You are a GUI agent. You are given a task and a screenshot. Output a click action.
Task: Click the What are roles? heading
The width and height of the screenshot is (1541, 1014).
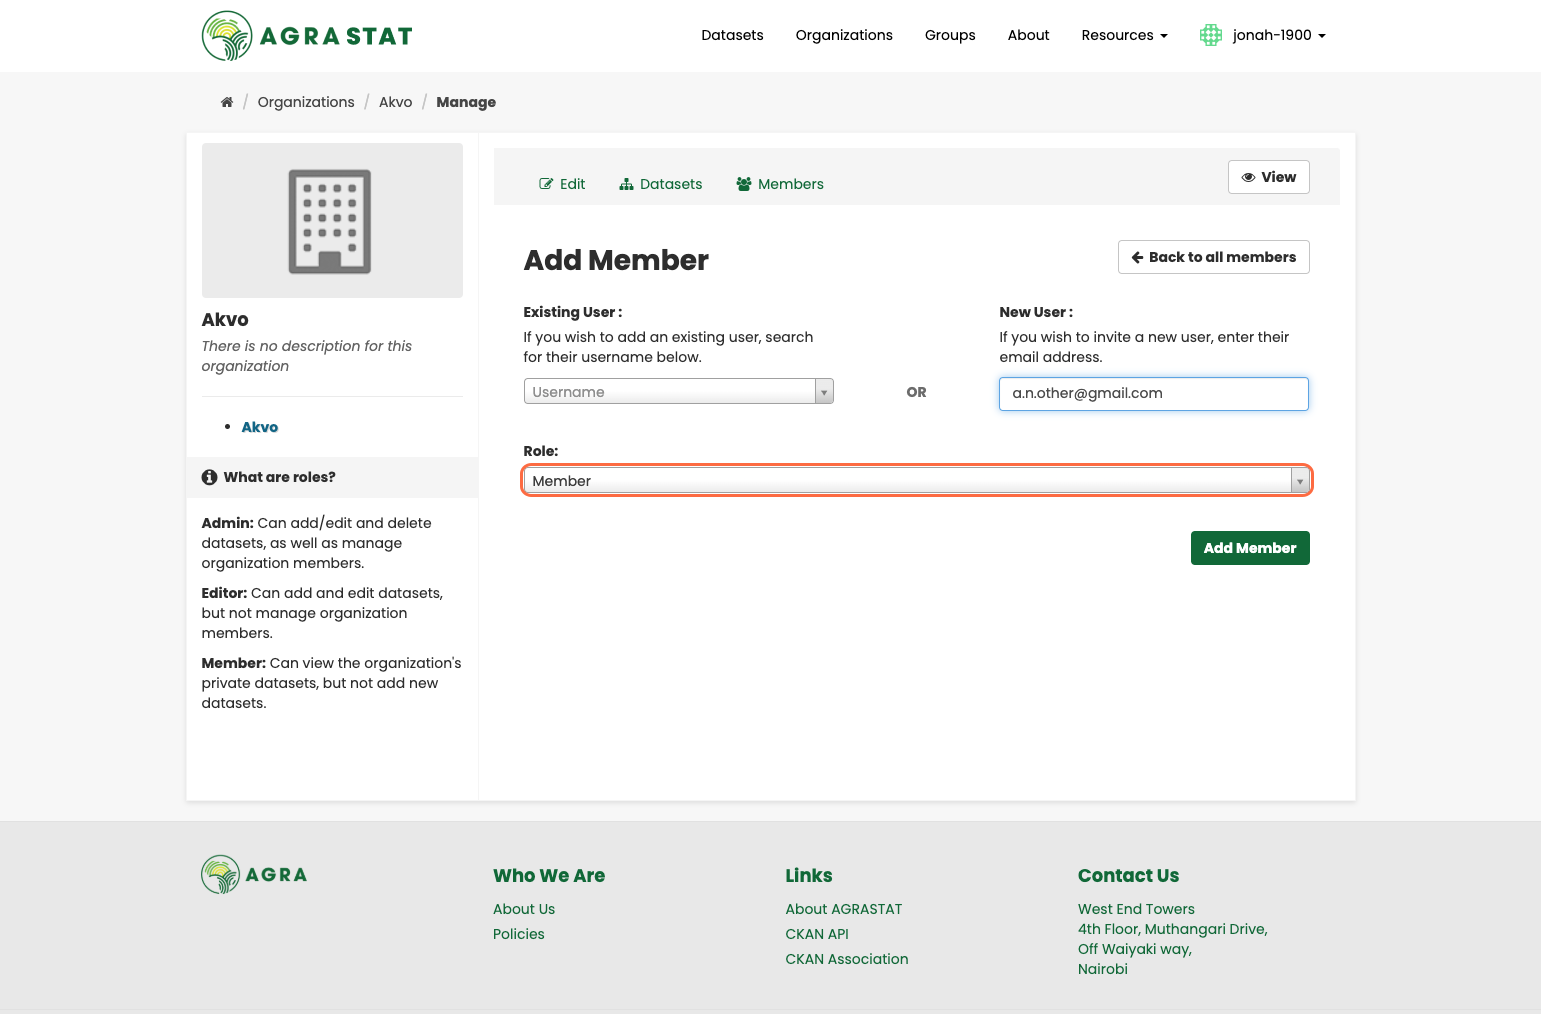280,477
